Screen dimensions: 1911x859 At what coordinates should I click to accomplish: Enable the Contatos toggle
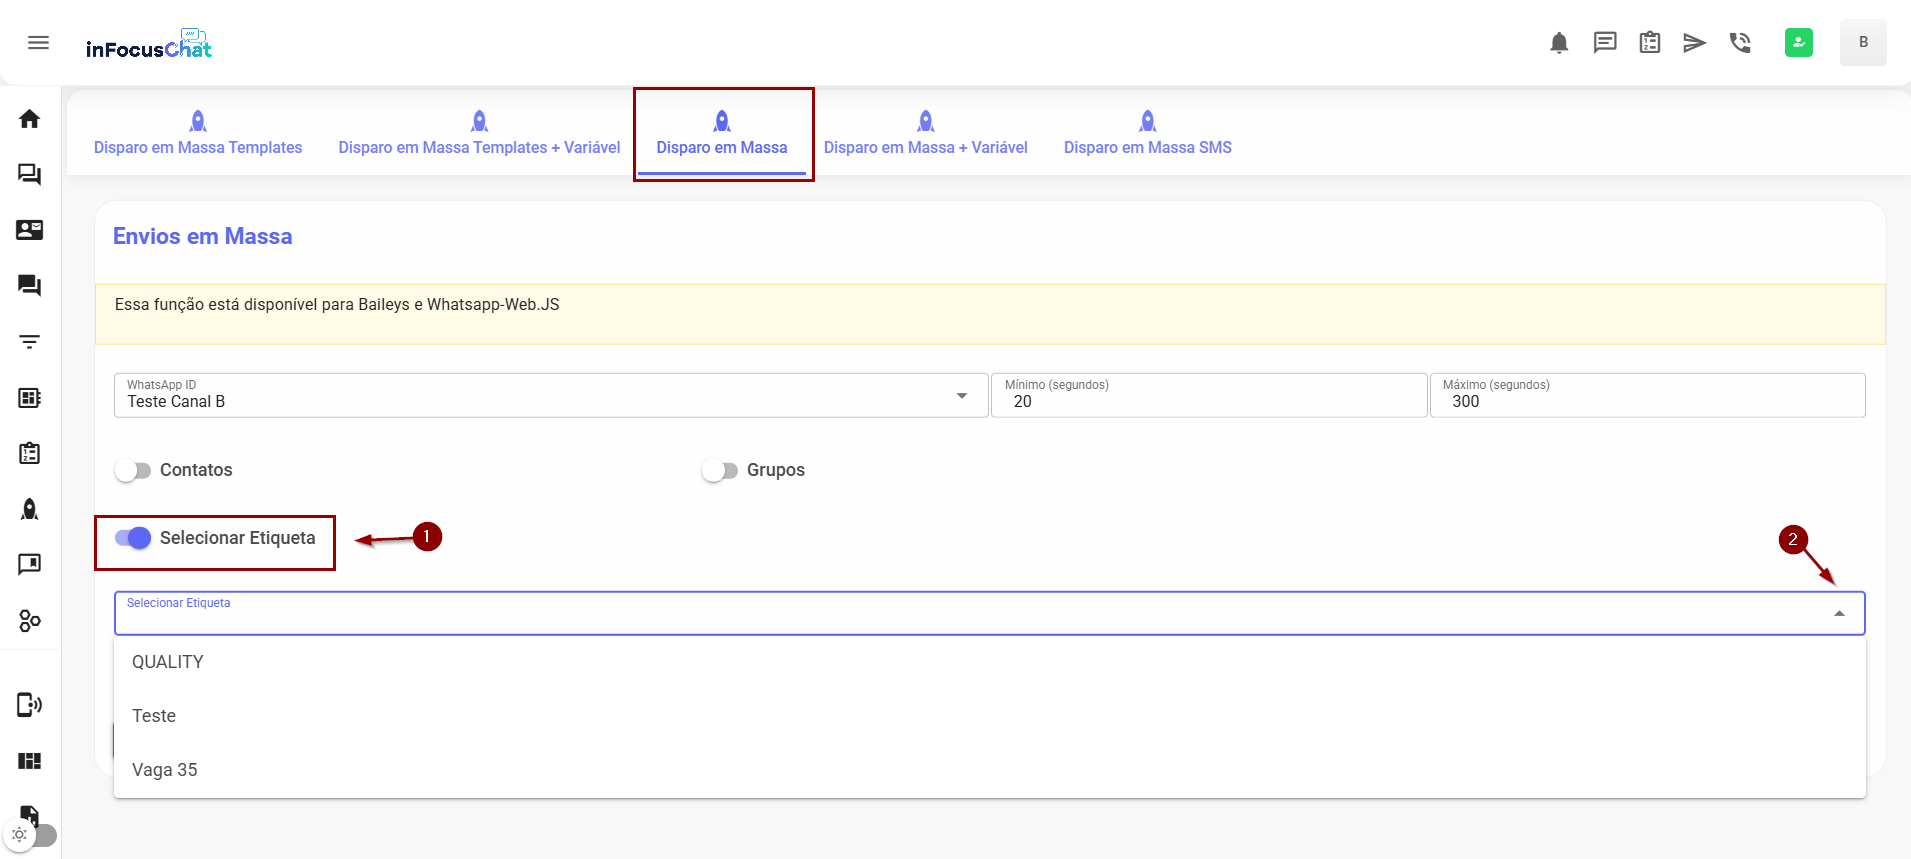pyautogui.click(x=133, y=471)
